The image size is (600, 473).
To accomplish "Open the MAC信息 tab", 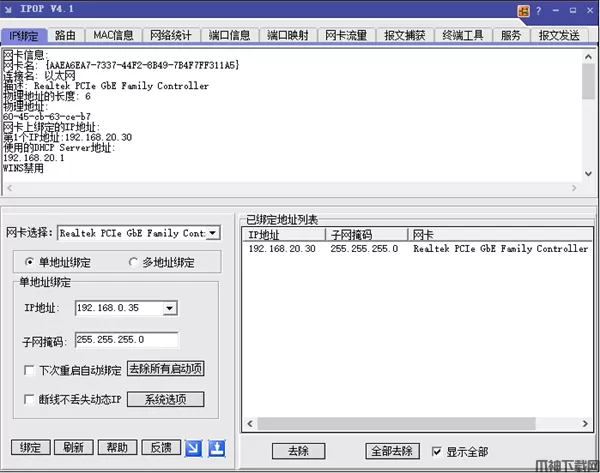I will (113, 36).
